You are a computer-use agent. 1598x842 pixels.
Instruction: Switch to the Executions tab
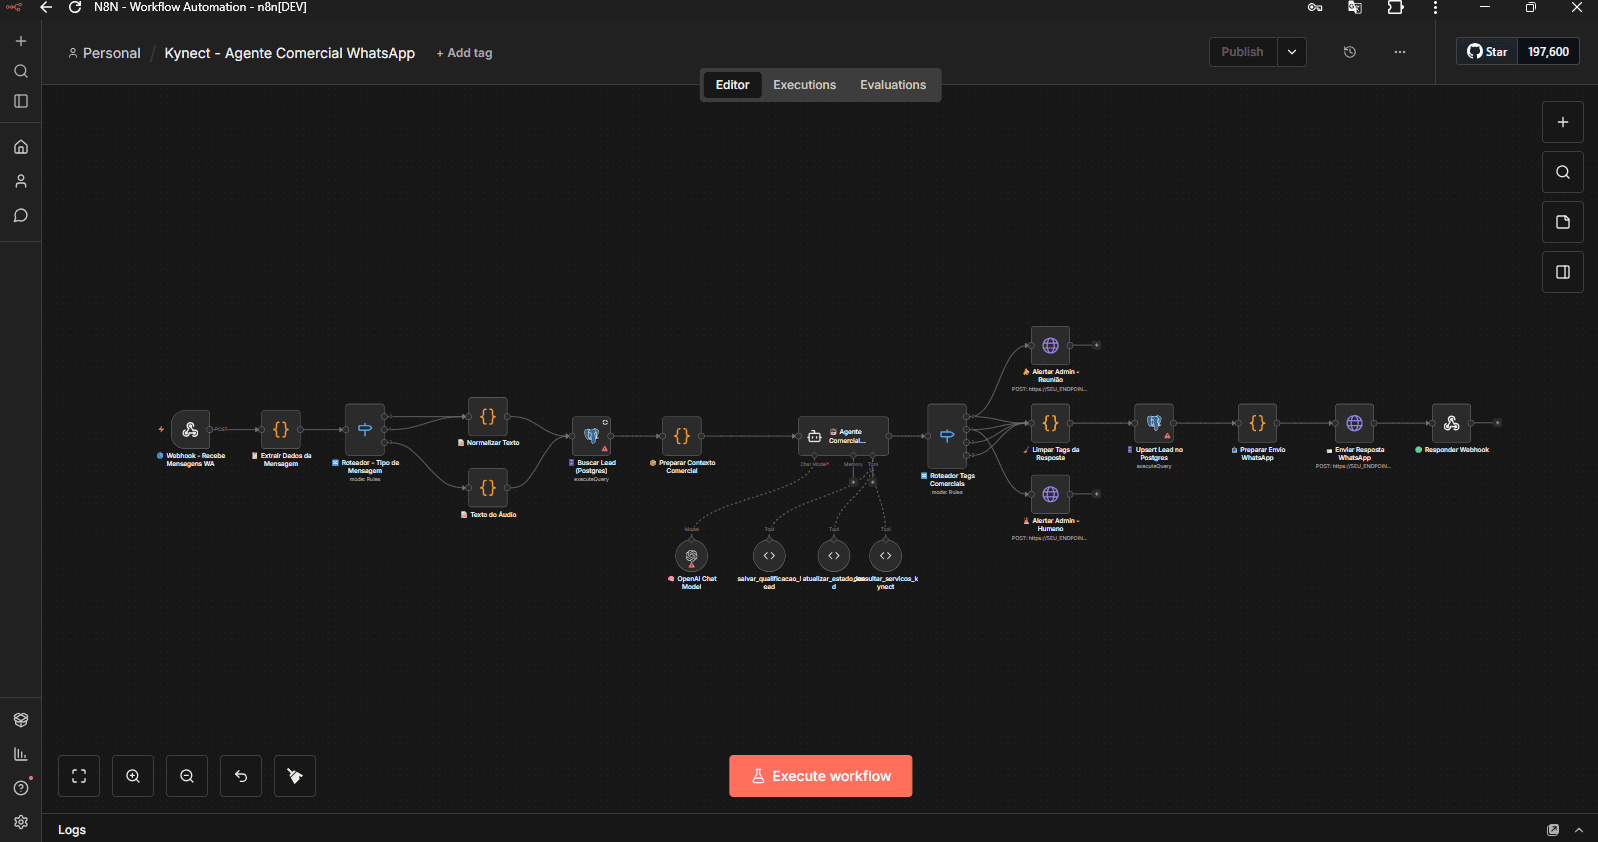804,85
